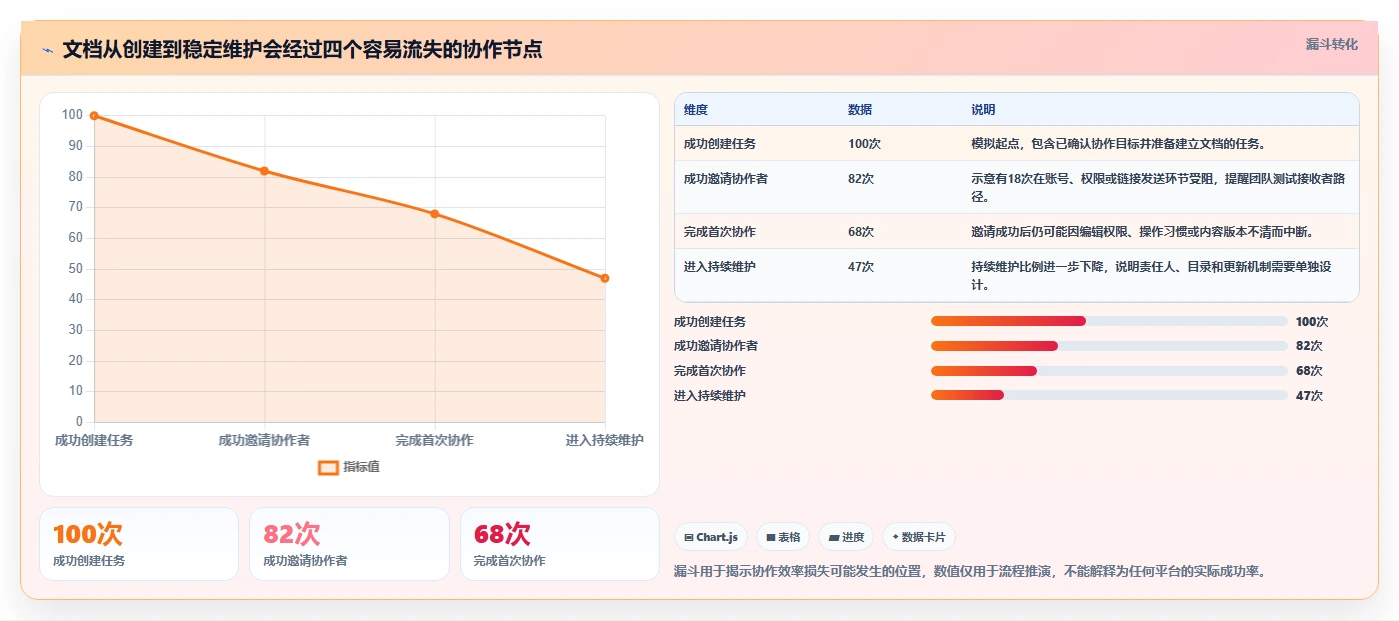Open the 100次 成功创建任务 data card
This screenshot has height=621, width=1399.
pos(139,544)
